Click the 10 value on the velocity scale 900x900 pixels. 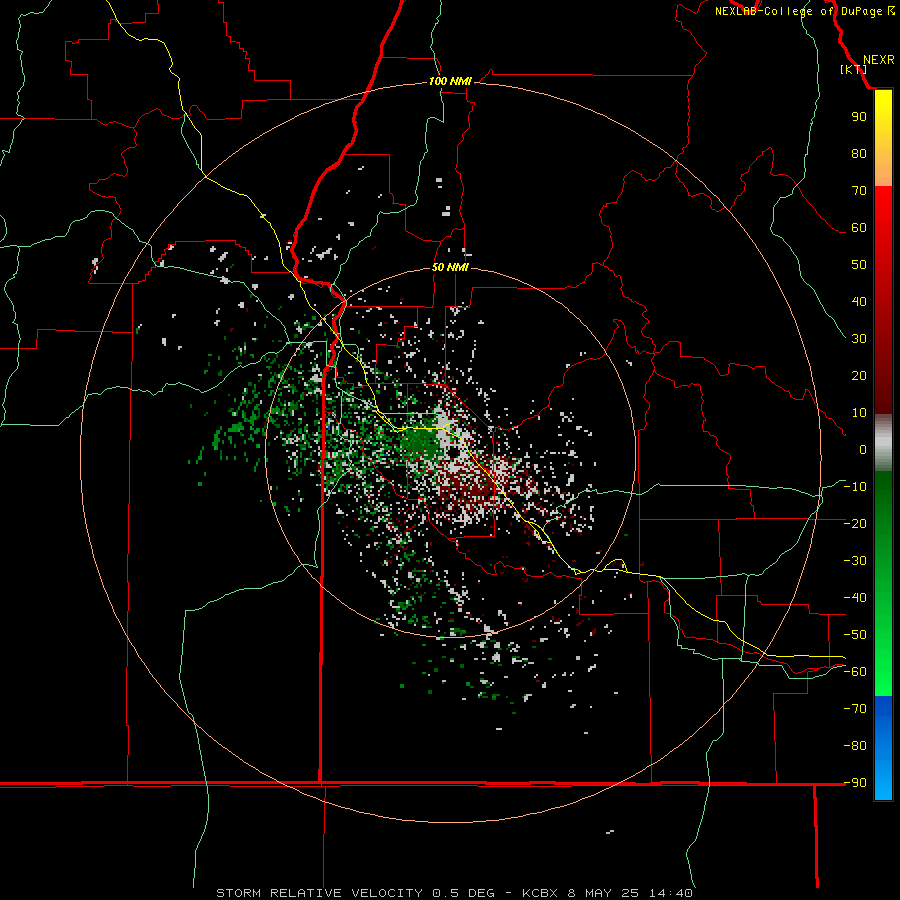(x=859, y=413)
